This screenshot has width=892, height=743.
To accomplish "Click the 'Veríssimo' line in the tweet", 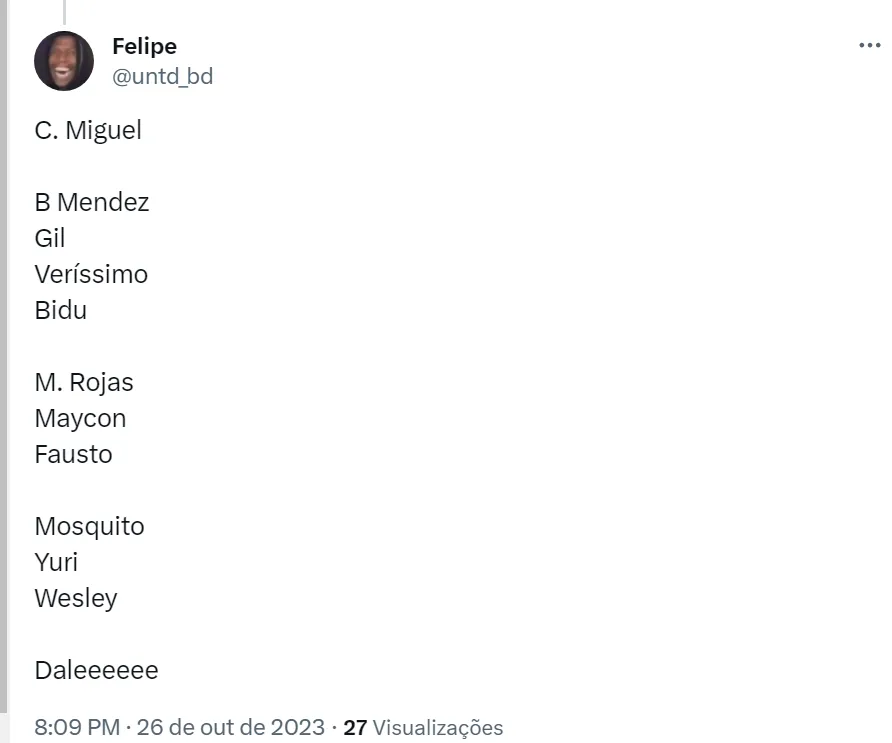I will tap(91, 274).
